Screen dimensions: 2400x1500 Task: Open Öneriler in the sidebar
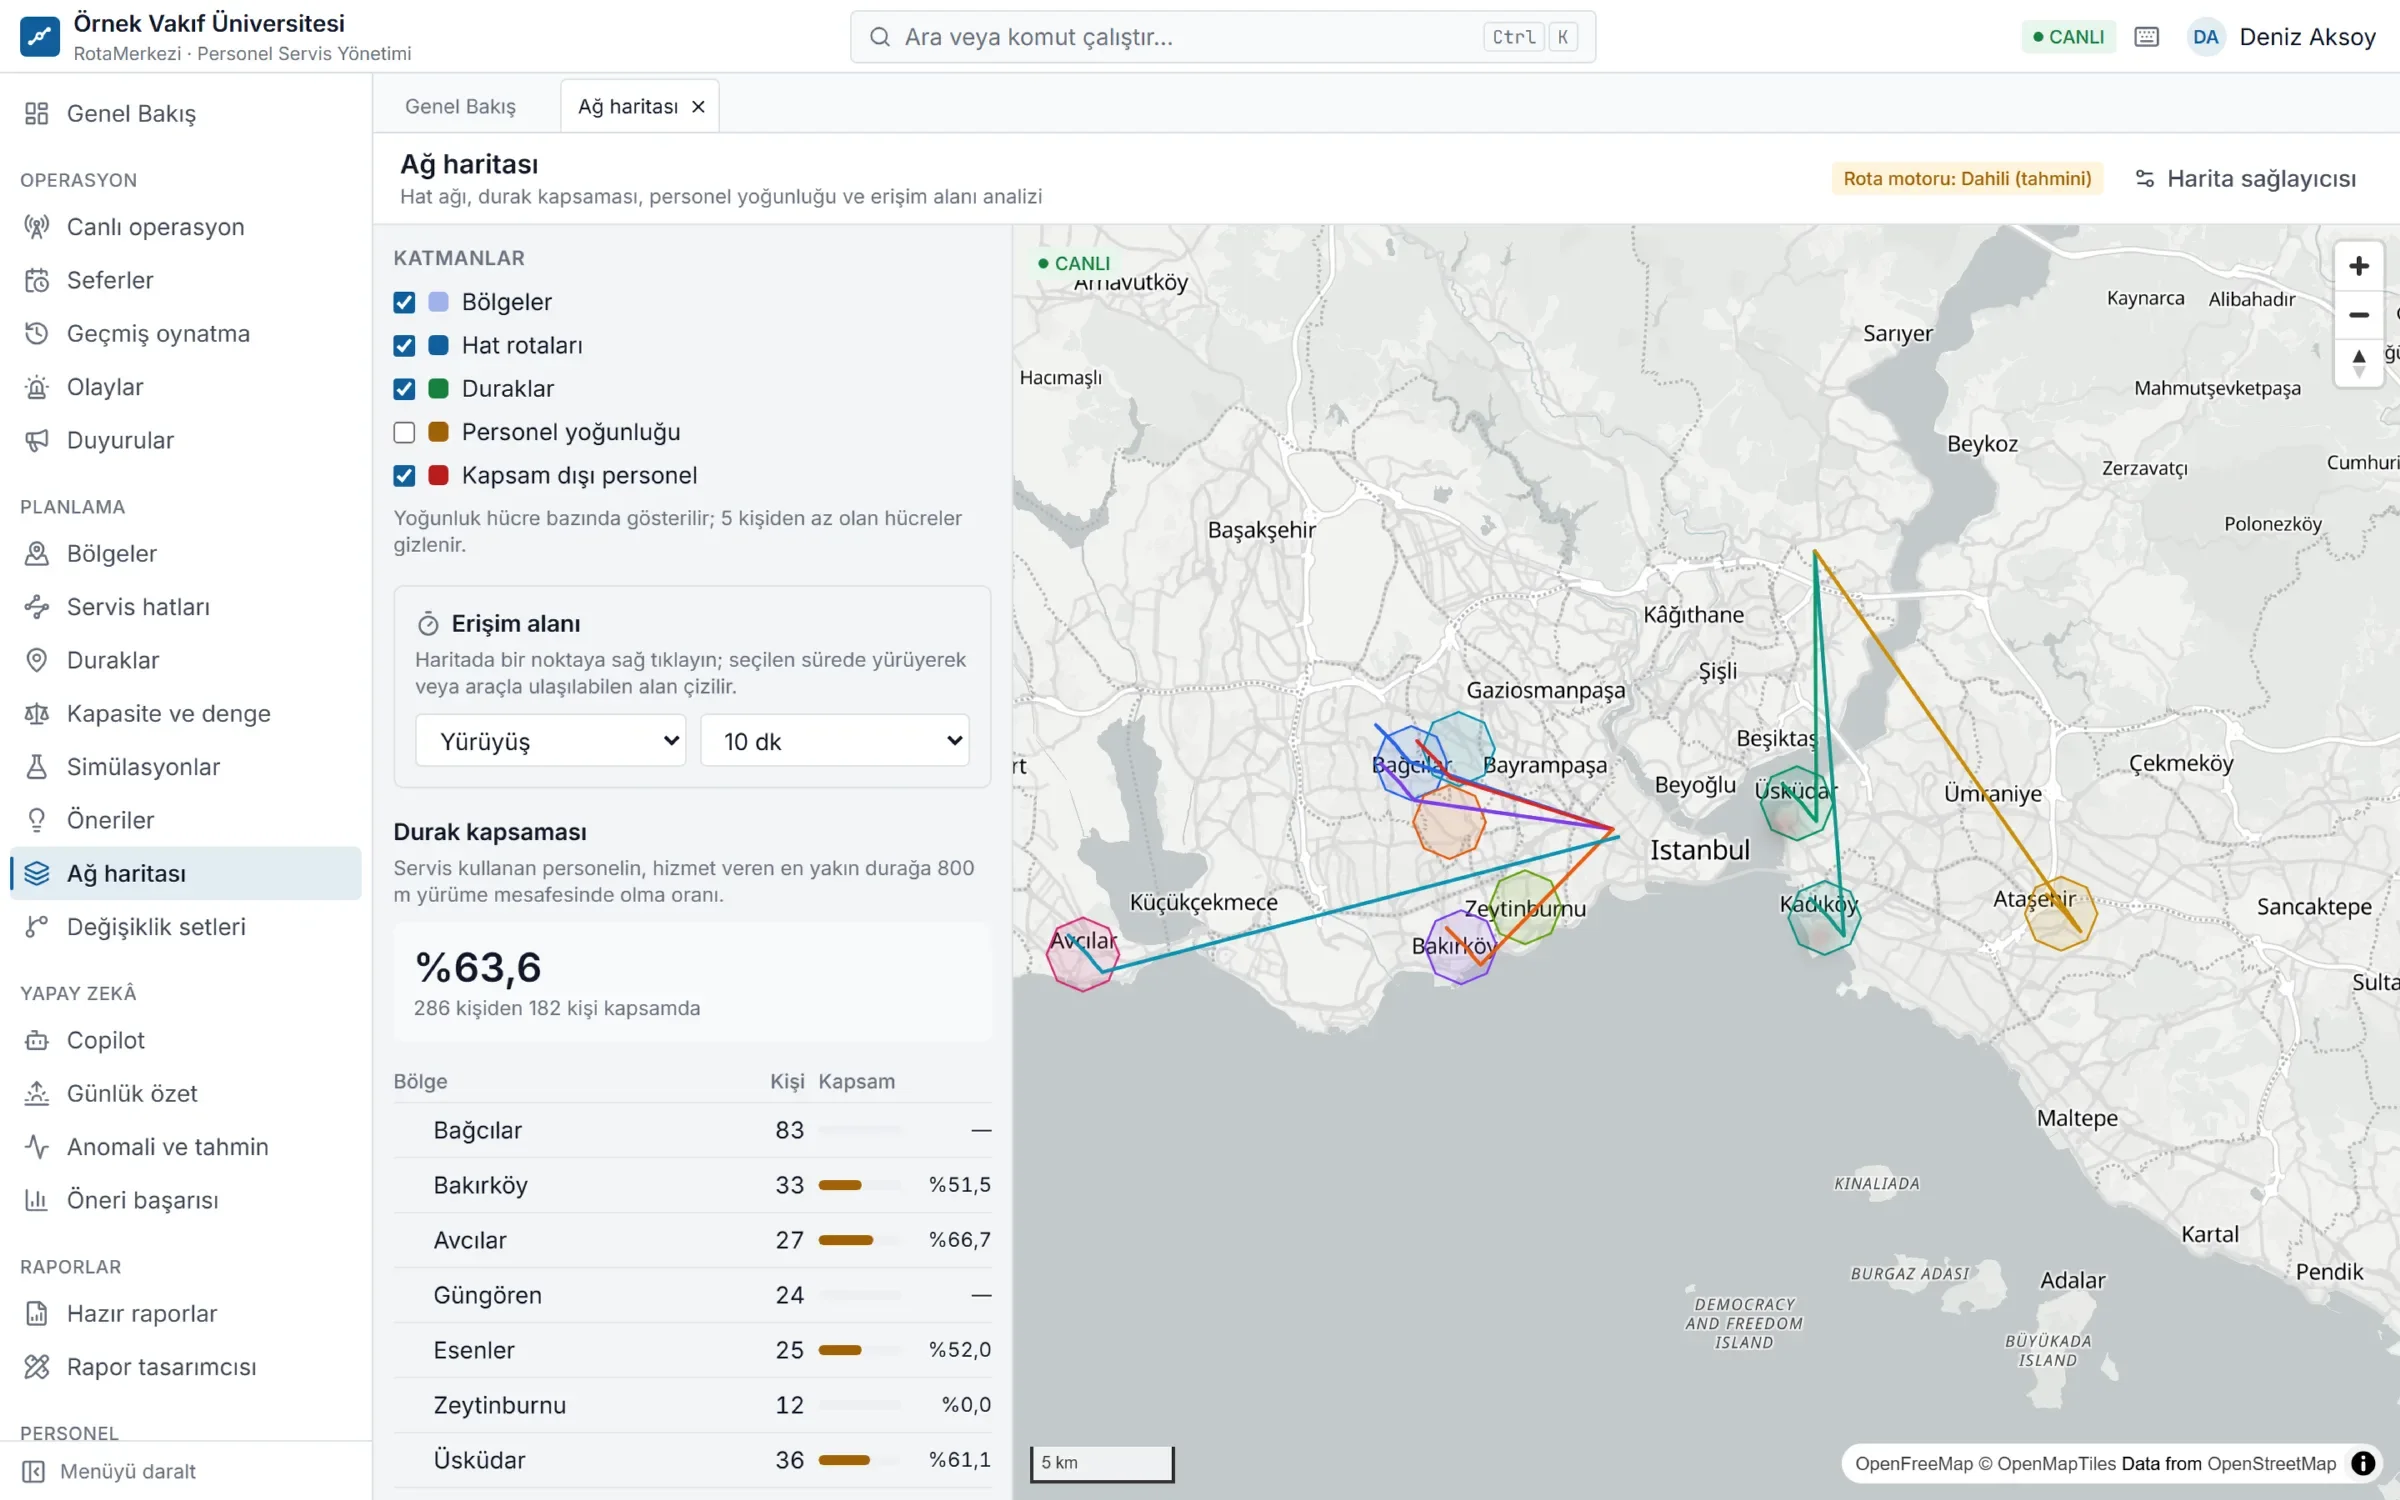(x=186, y=820)
